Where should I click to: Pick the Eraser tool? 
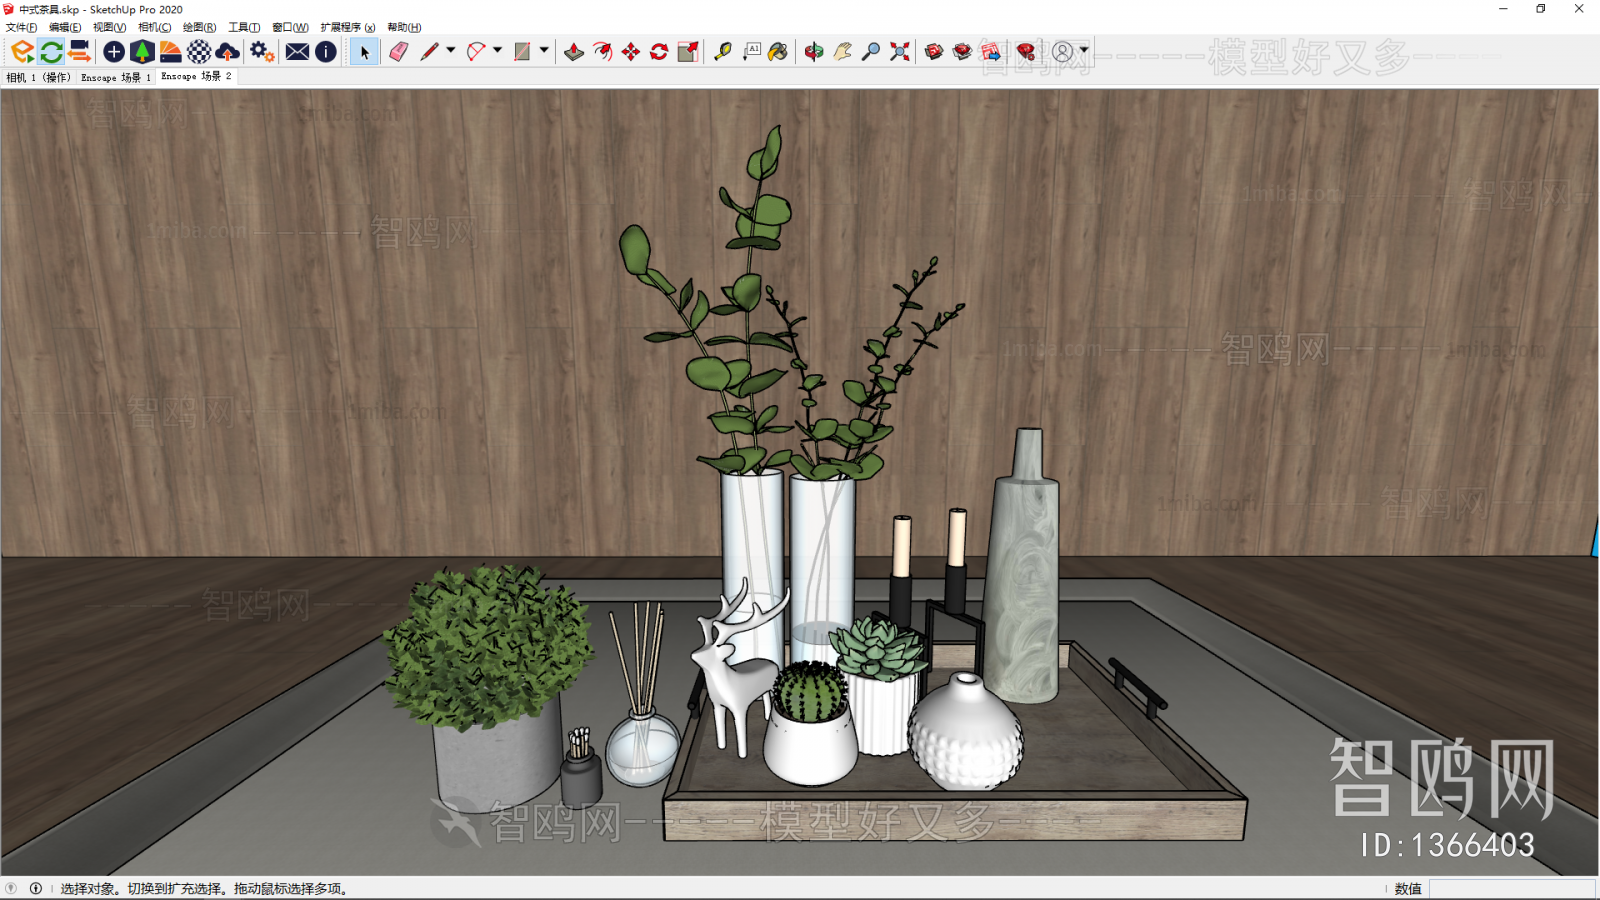point(399,52)
